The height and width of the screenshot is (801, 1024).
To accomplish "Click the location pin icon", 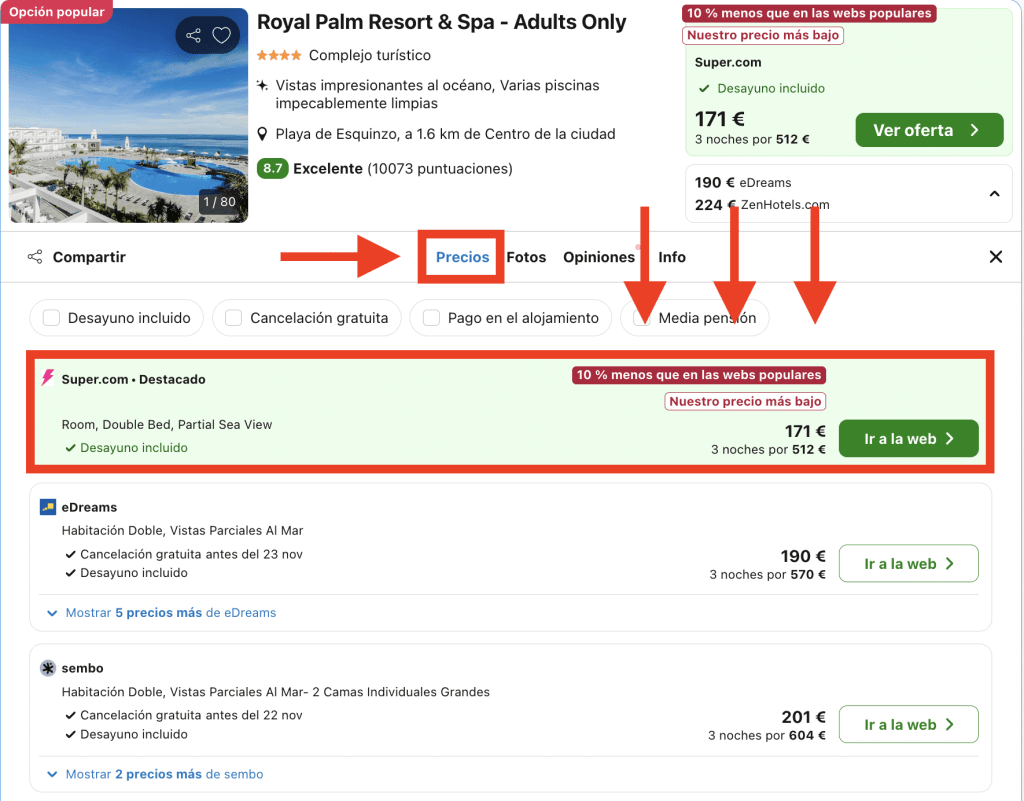I will (x=263, y=134).
